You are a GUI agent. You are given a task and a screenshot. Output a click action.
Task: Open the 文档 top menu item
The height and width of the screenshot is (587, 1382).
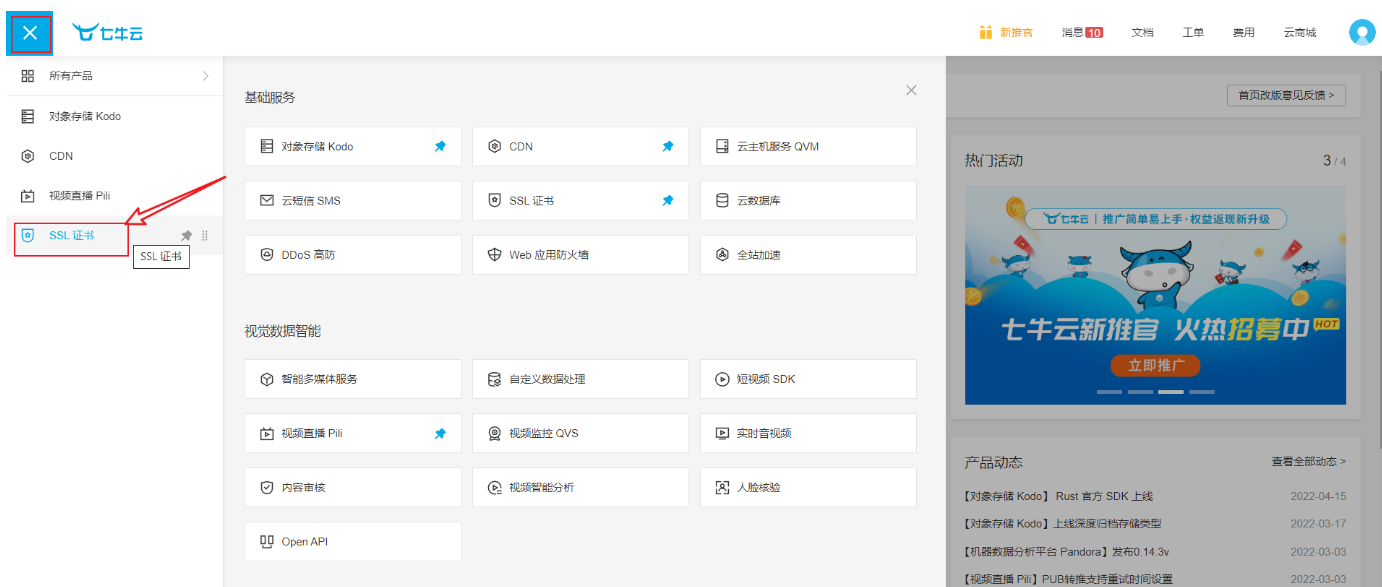[x=1142, y=33]
